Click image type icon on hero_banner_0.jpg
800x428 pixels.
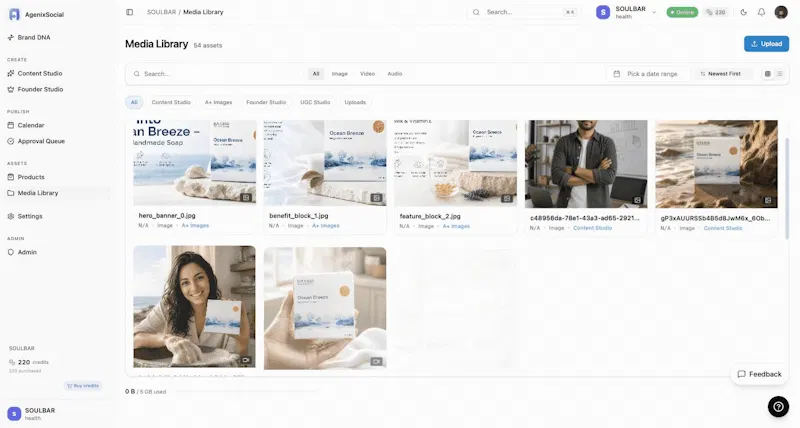click(246, 197)
